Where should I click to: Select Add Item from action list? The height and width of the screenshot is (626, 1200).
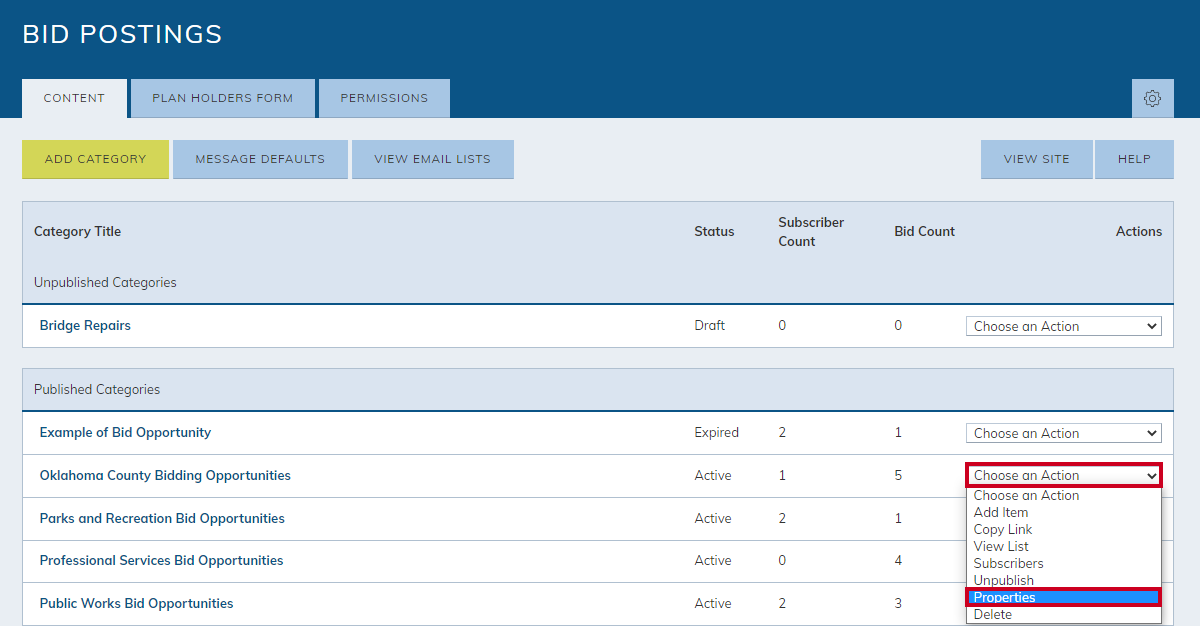[1064, 512]
